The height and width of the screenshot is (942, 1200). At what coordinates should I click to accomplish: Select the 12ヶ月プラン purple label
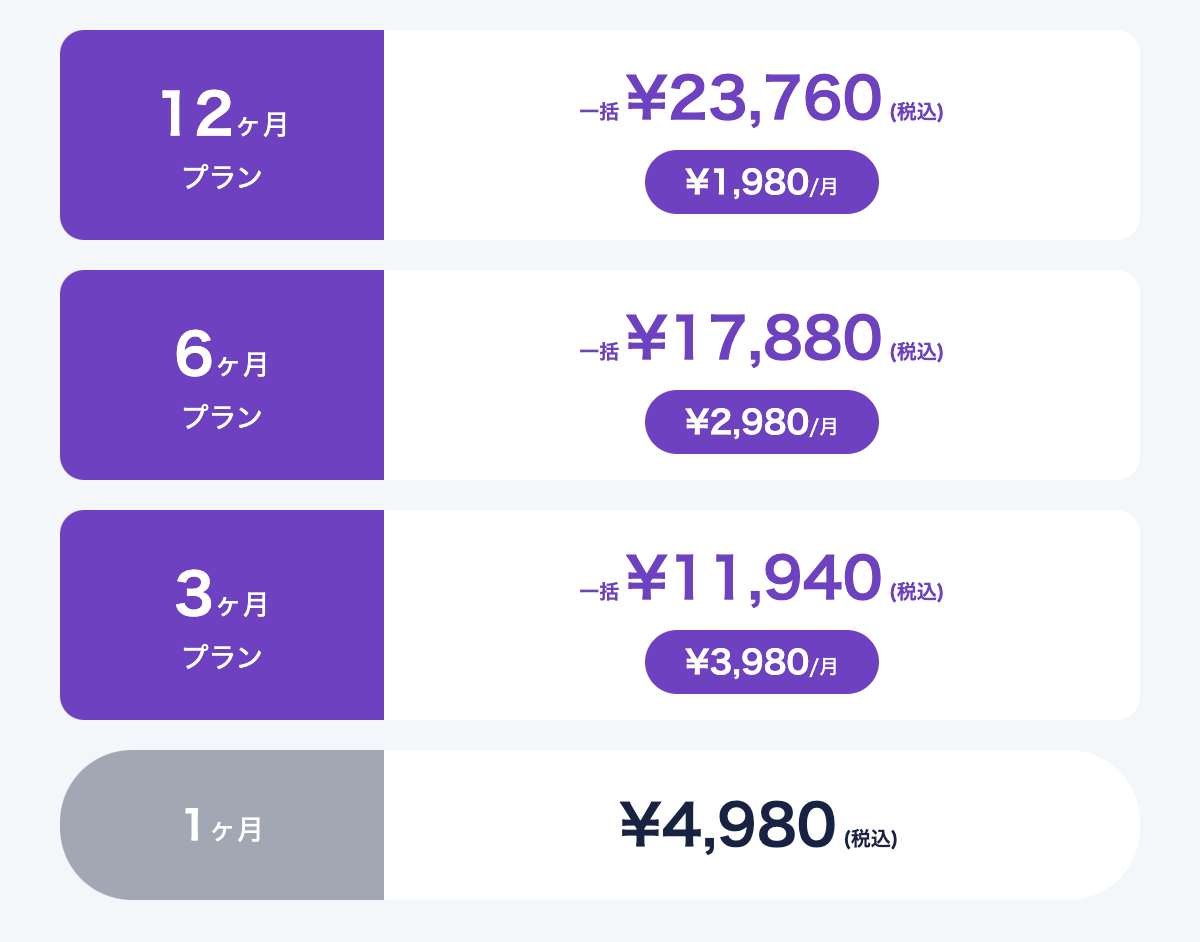point(222,135)
